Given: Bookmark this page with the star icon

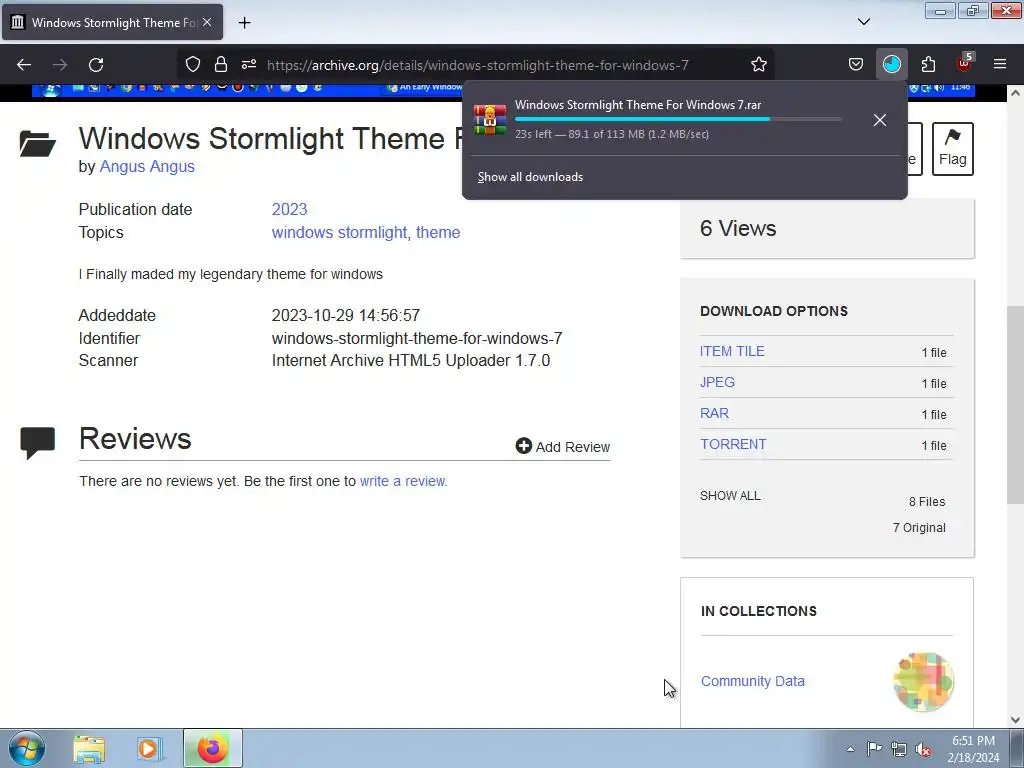Looking at the screenshot, I should coord(758,65).
